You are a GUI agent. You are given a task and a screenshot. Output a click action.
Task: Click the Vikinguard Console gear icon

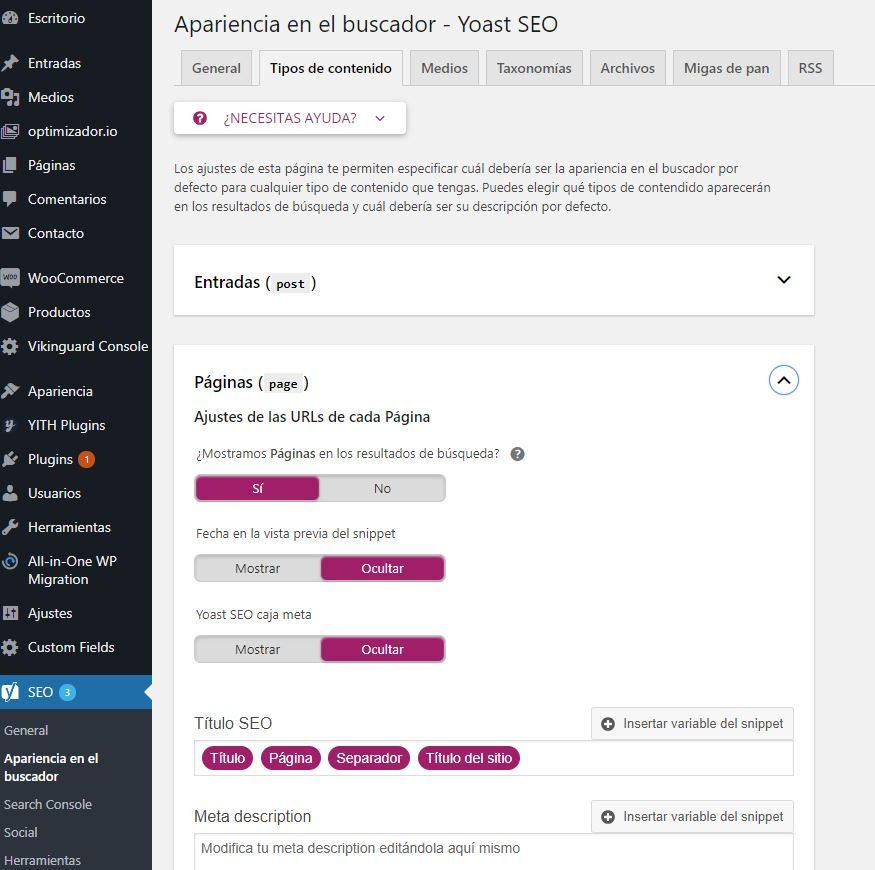9,346
